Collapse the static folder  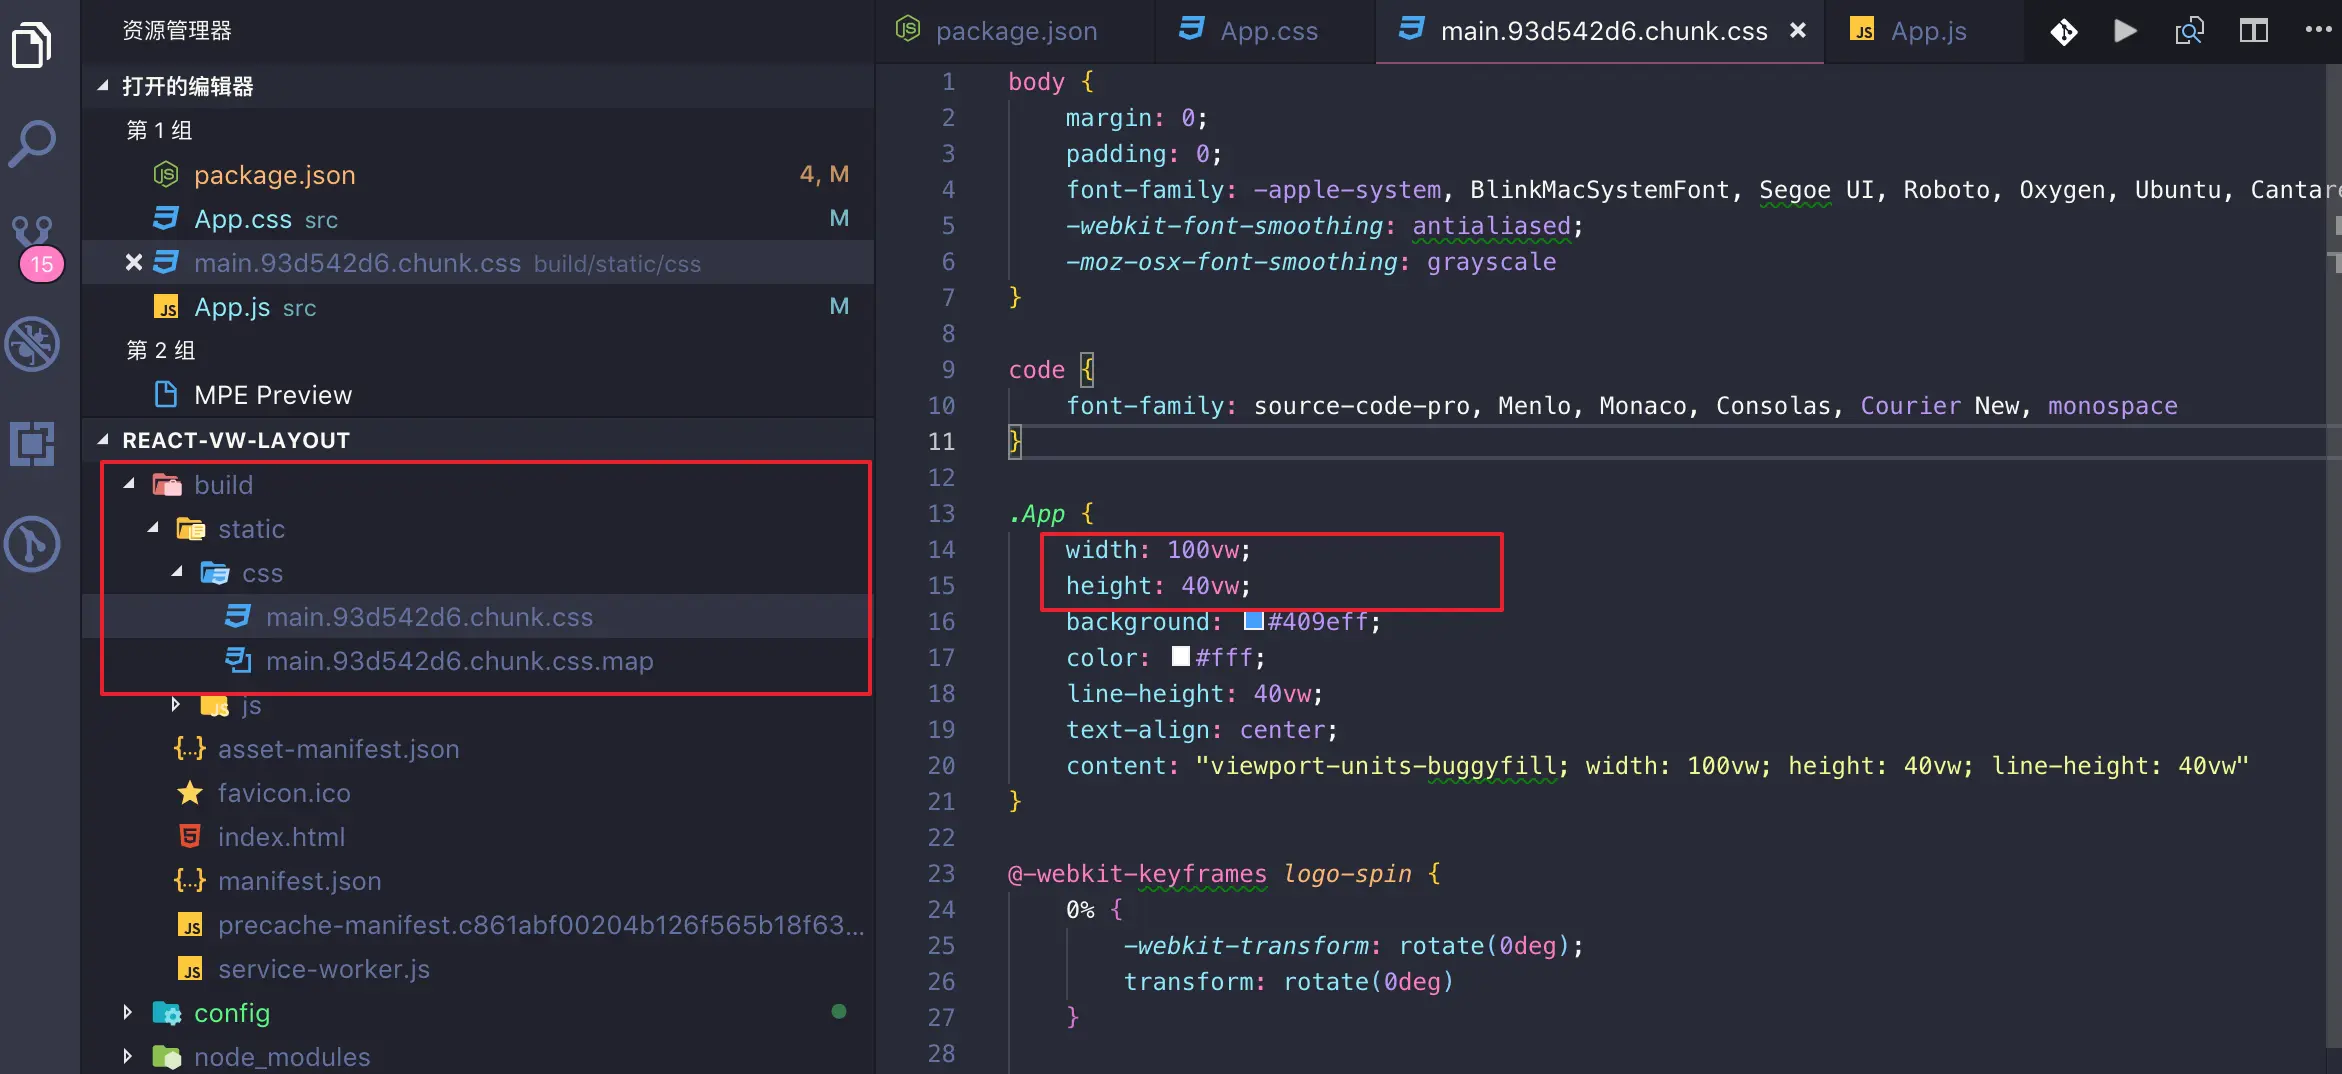coord(153,528)
